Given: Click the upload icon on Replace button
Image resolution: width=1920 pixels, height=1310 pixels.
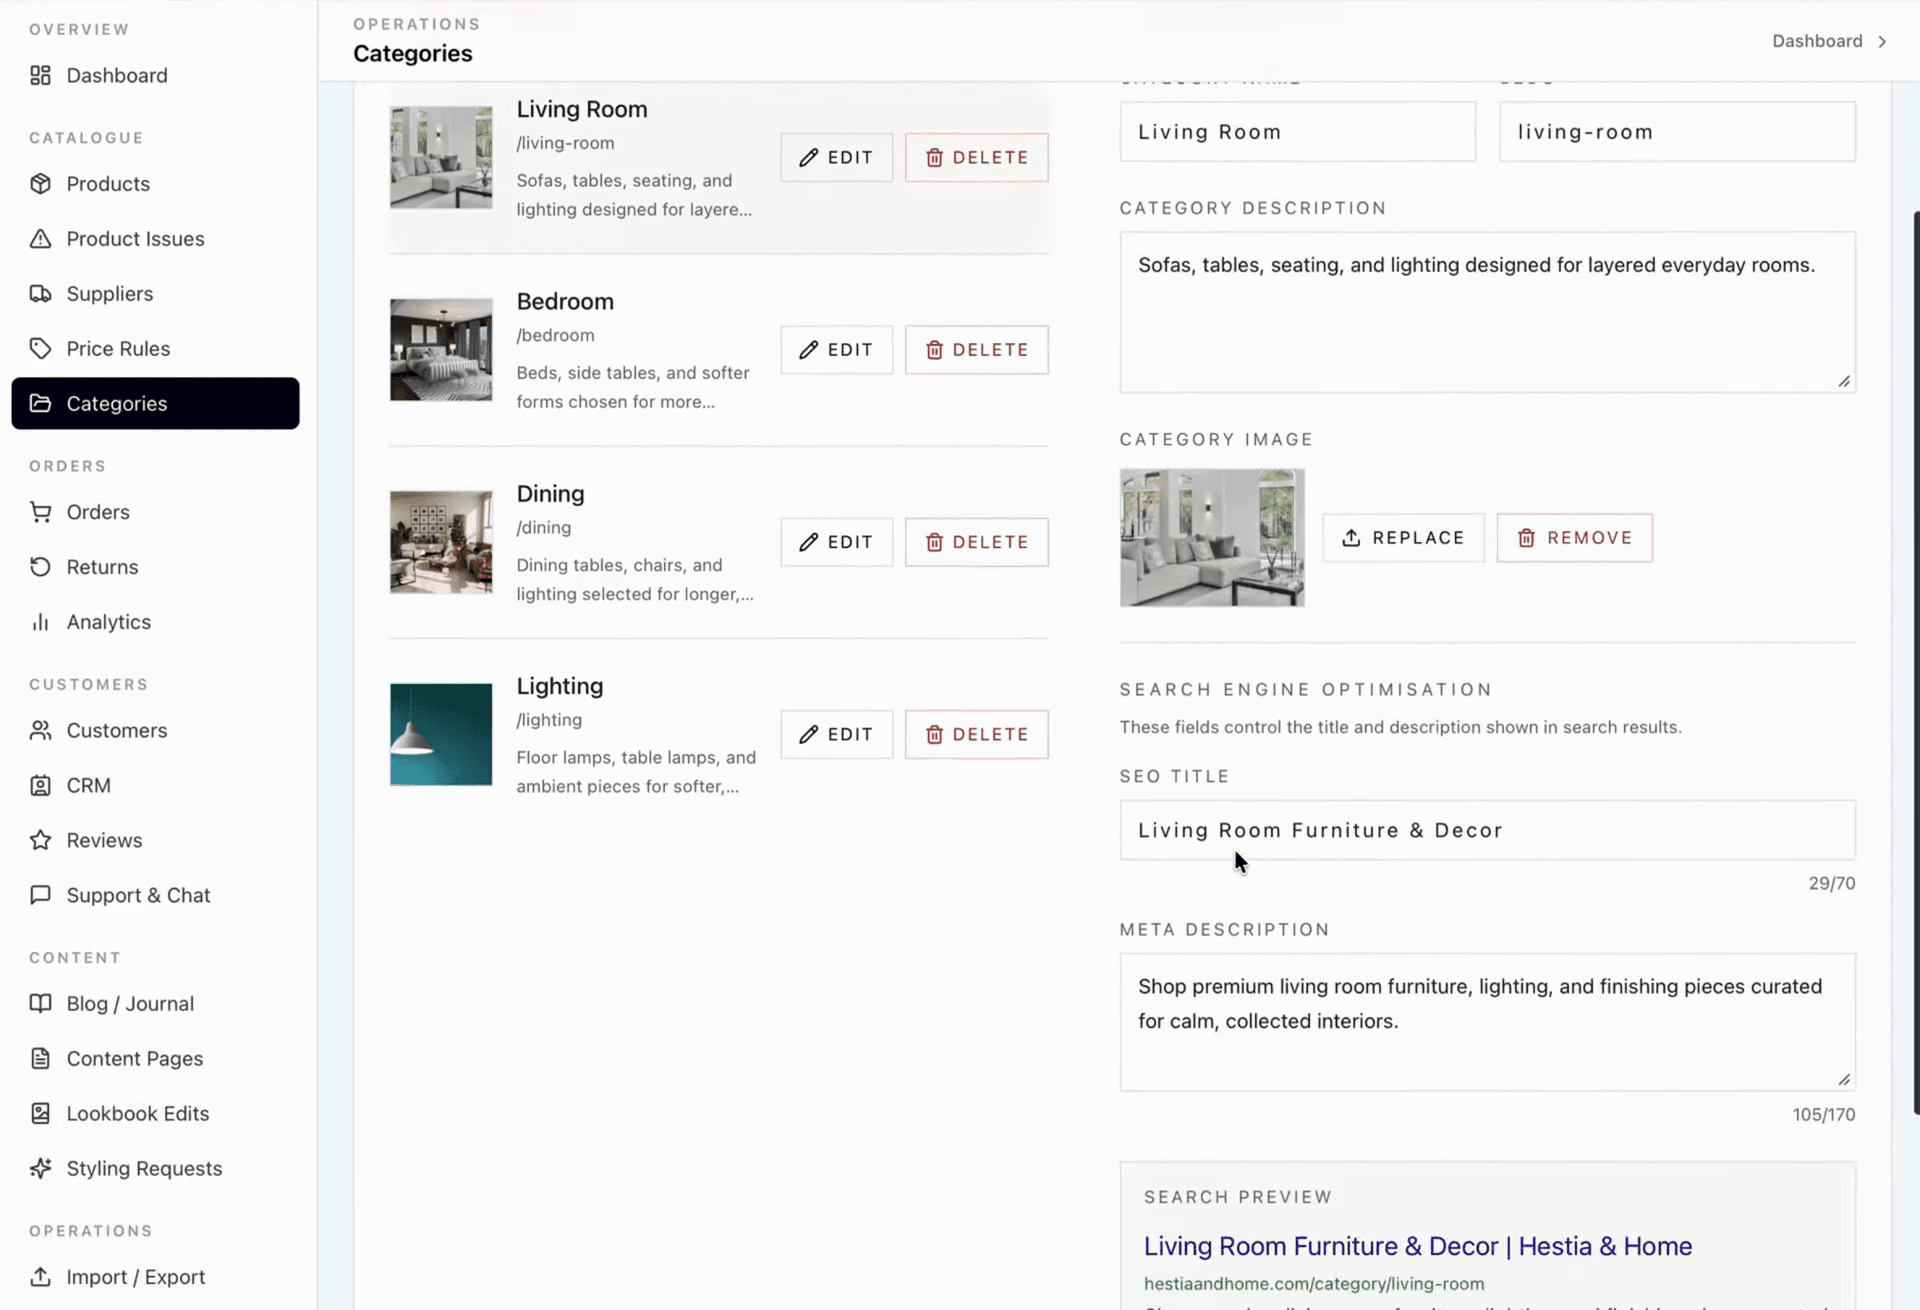Looking at the screenshot, I should pos(1351,538).
